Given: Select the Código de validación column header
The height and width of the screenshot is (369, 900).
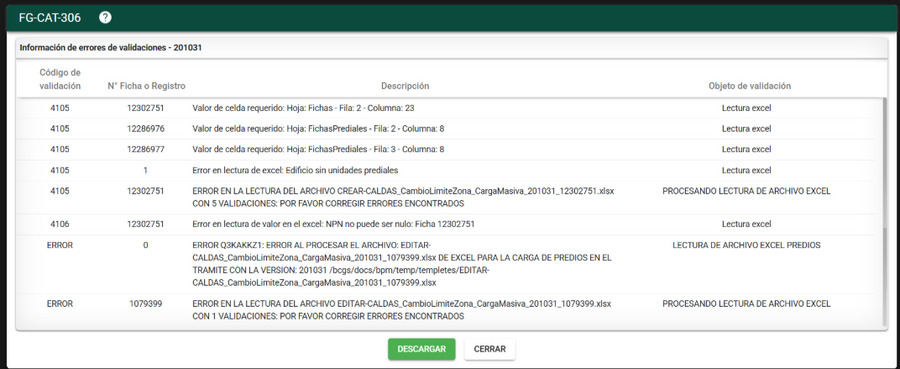Looking at the screenshot, I should point(60,79).
